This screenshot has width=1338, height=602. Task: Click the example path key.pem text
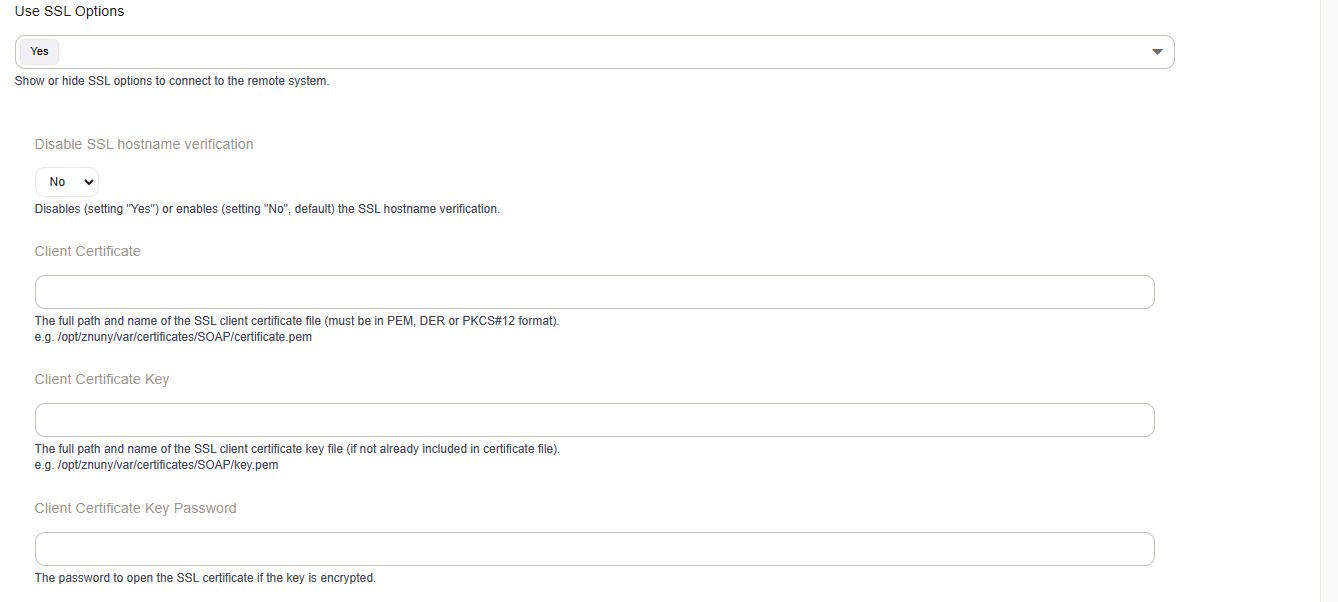pos(157,465)
